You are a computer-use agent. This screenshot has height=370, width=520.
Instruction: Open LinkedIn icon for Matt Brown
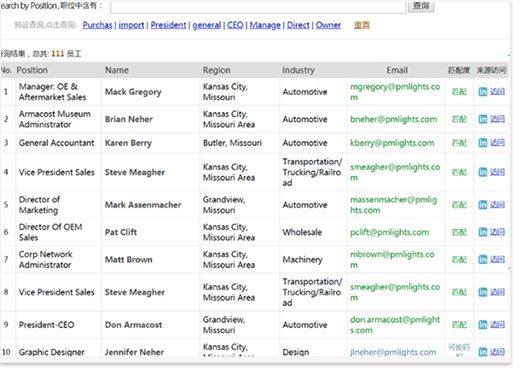[483, 259]
